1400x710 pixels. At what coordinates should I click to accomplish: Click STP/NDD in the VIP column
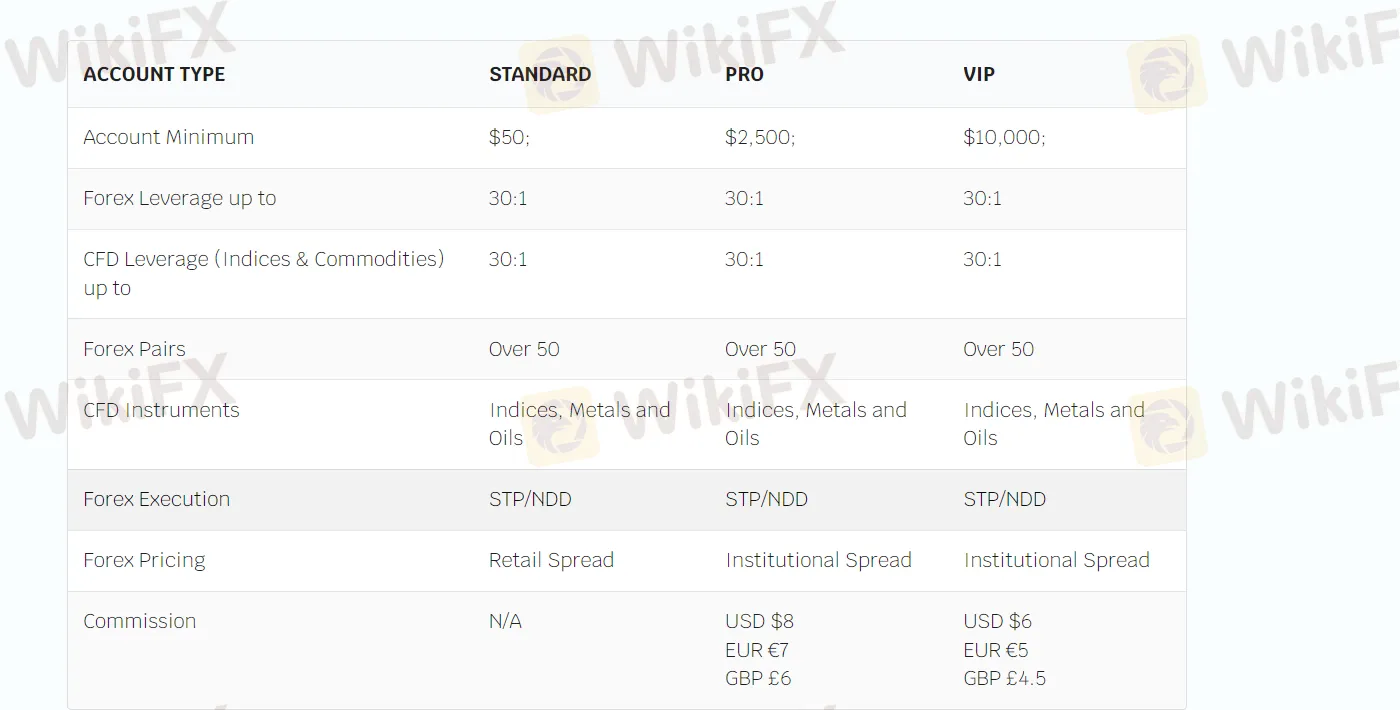click(1004, 499)
